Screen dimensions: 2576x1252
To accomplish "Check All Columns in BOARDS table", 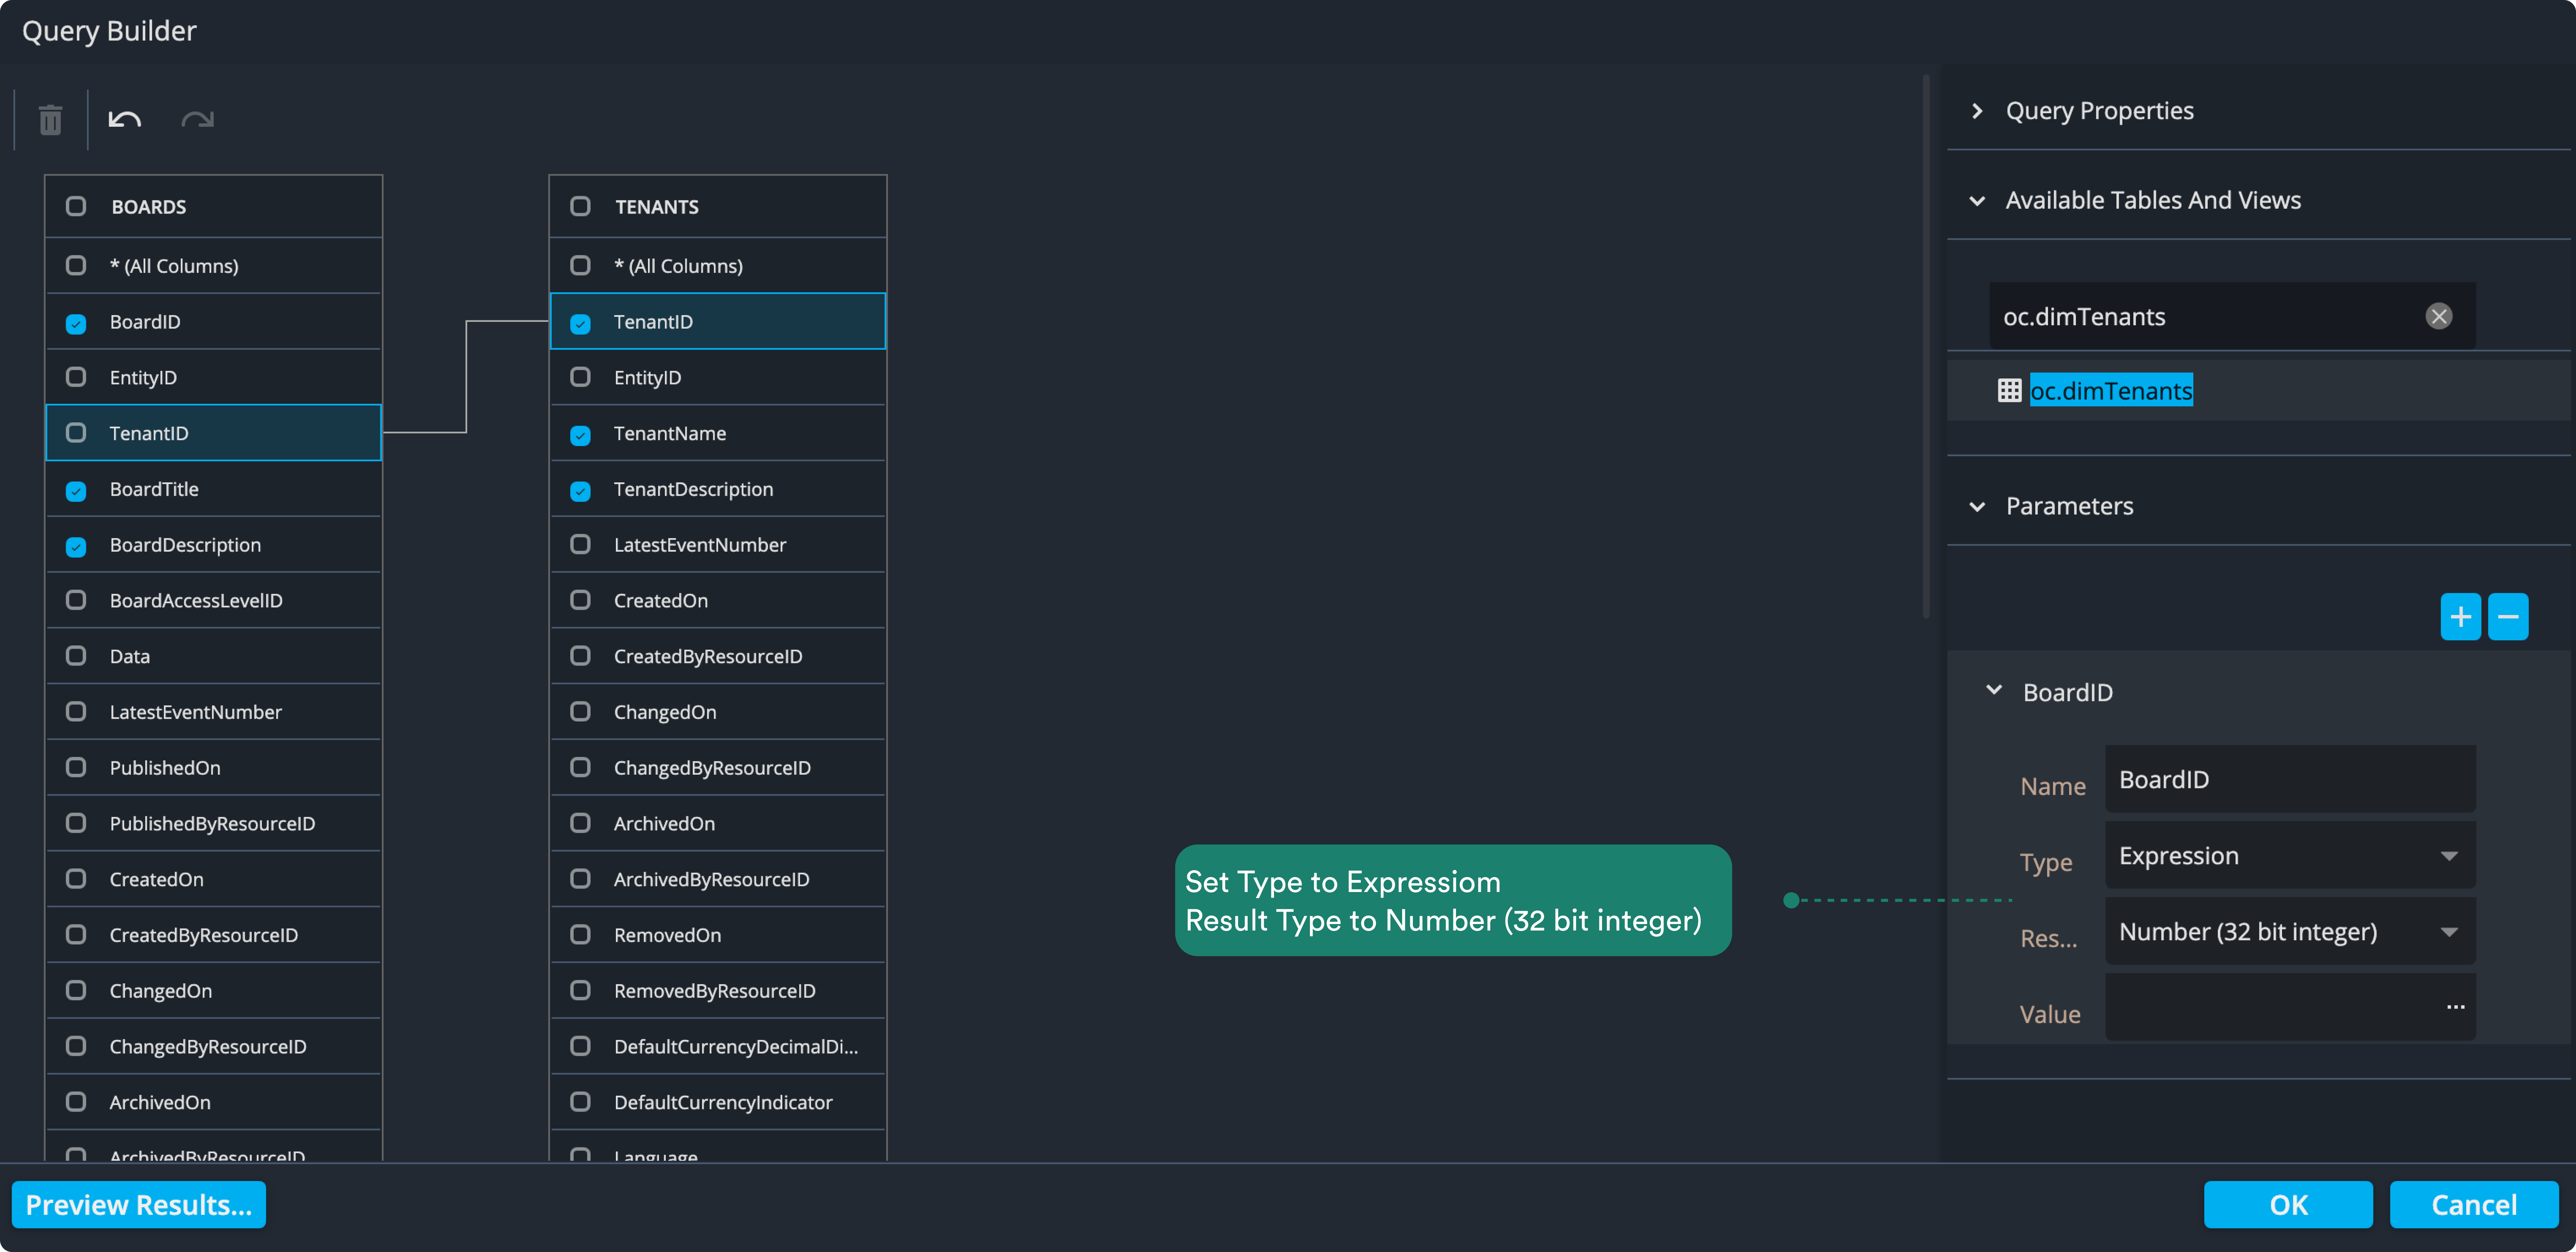I will 76,265.
